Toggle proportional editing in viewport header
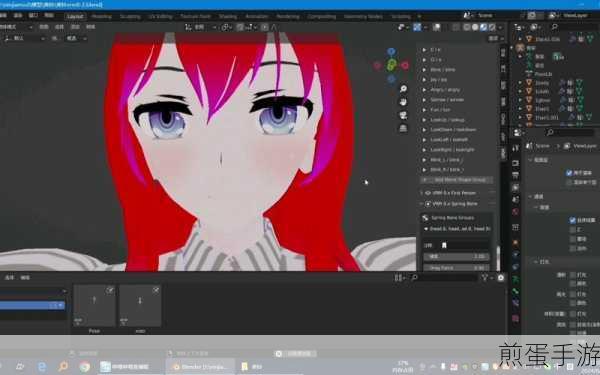The width and height of the screenshot is (600, 375). click(264, 27)
